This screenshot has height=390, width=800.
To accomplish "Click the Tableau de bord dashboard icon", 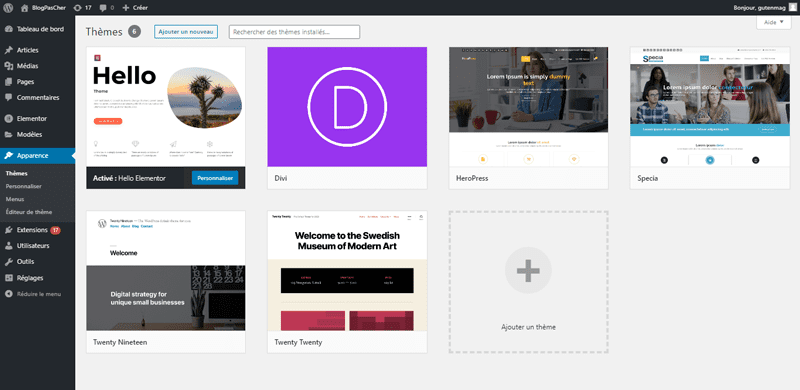I will [x=9, y=29].
